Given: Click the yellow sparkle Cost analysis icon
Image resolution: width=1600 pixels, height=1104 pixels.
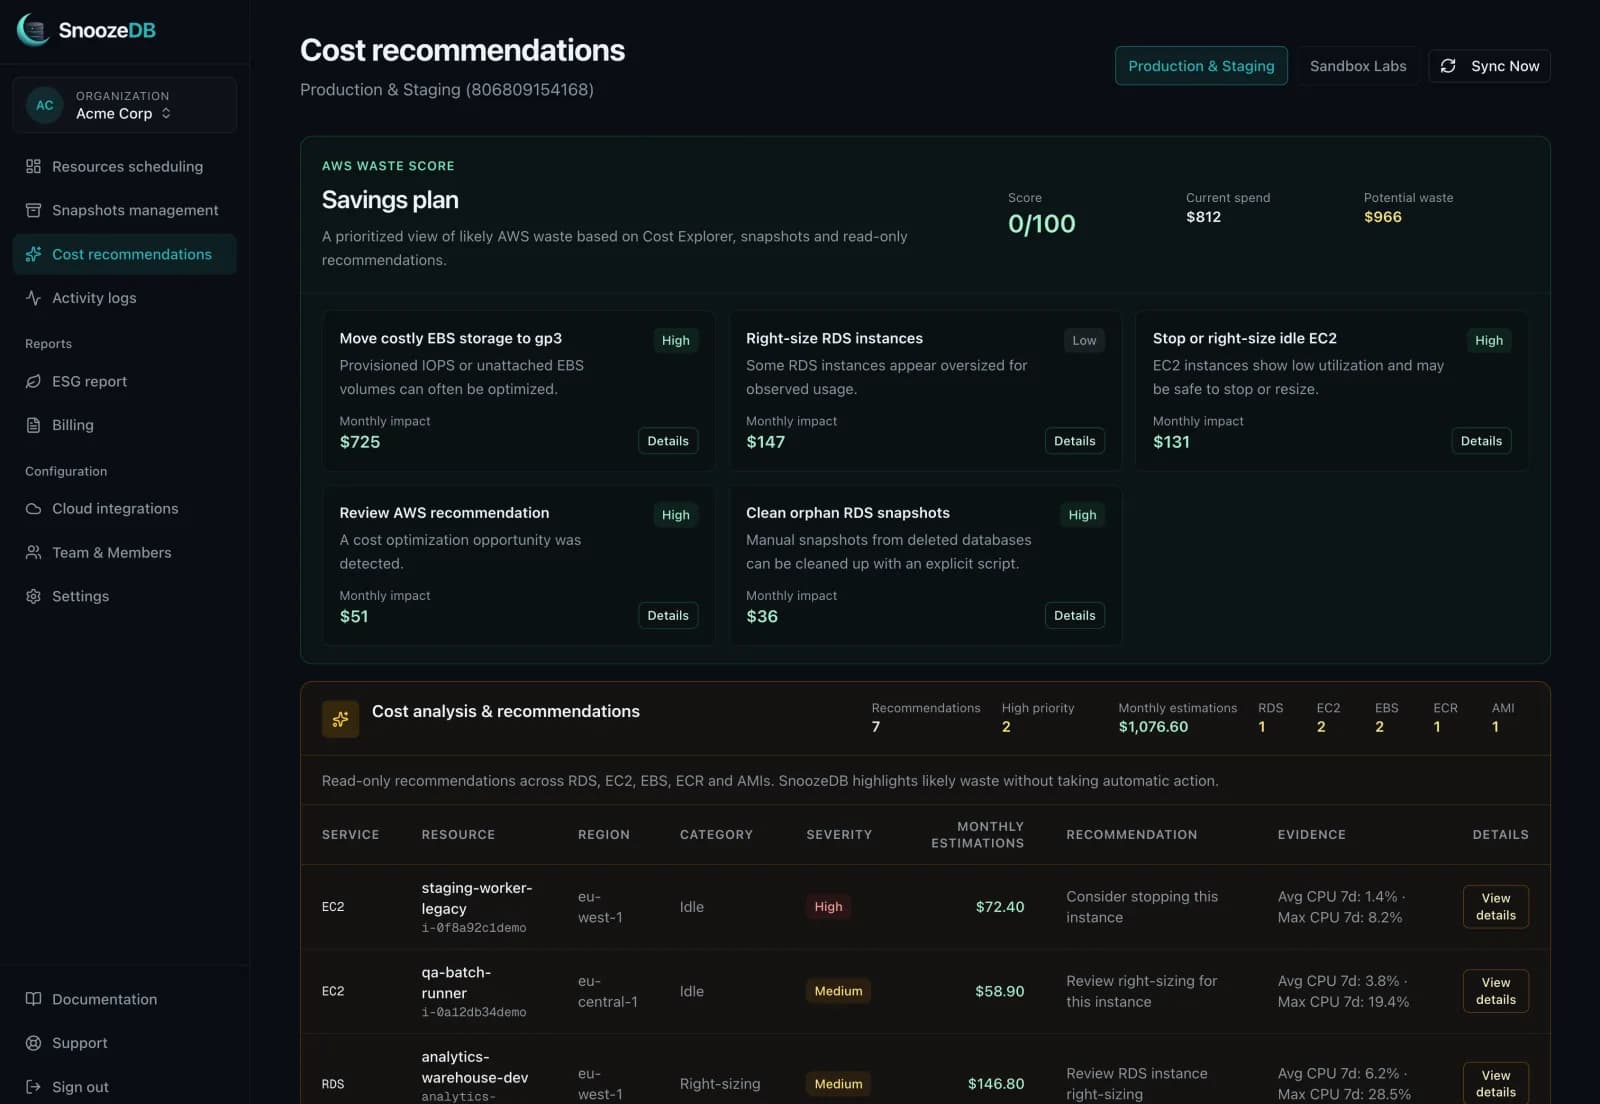Looking at the screenshot, I should point(340,719).
